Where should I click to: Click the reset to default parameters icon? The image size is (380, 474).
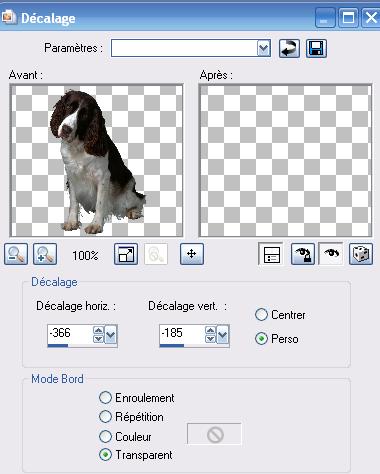coord(289,49)
